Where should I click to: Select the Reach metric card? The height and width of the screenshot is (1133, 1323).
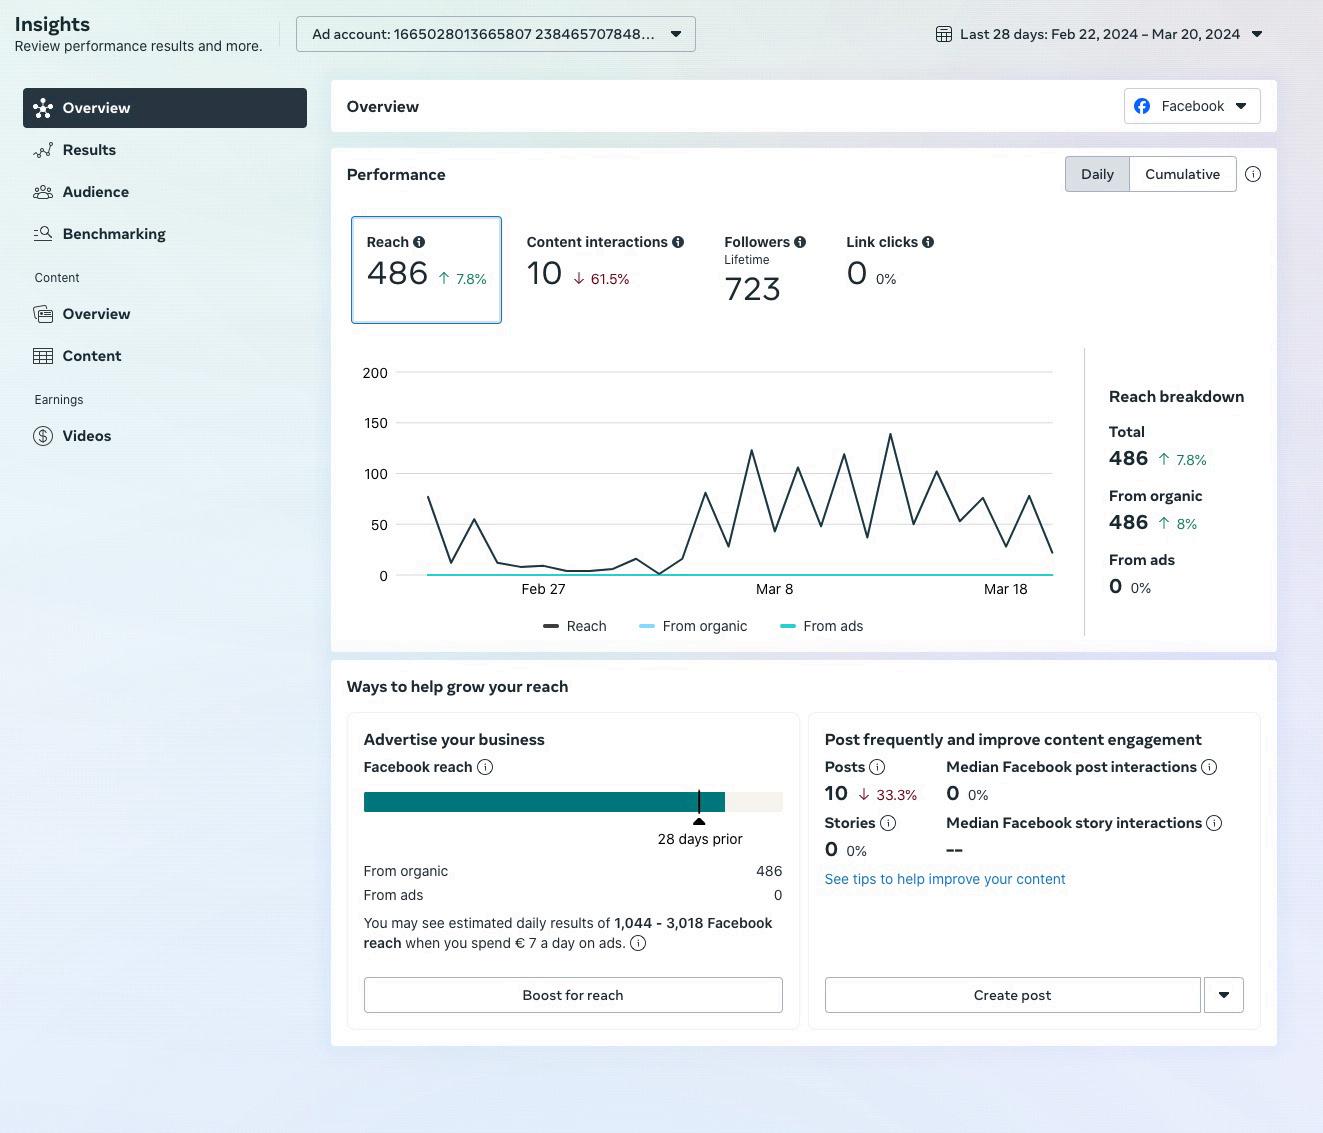click(x=426, y=270)
